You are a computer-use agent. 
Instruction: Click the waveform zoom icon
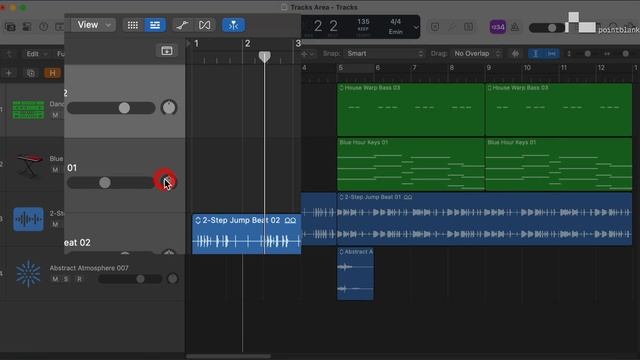[516, 53]
